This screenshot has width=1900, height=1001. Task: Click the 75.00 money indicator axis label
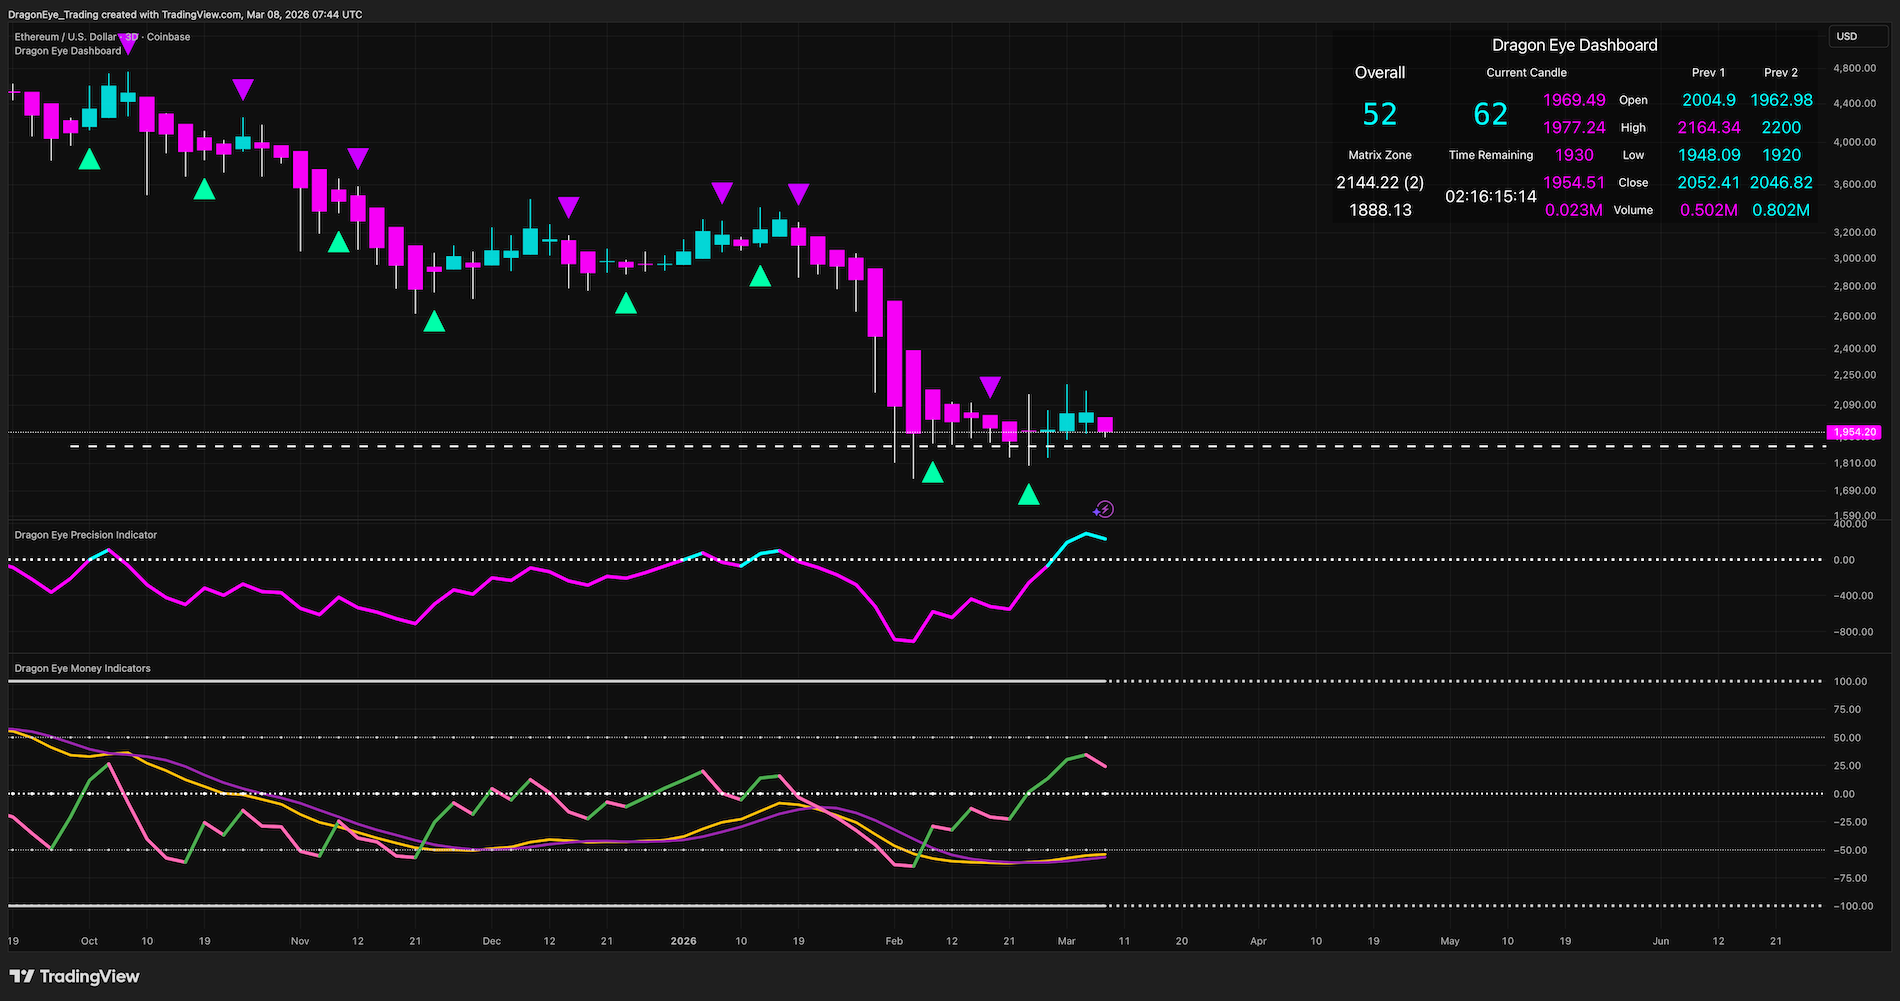1847,710
